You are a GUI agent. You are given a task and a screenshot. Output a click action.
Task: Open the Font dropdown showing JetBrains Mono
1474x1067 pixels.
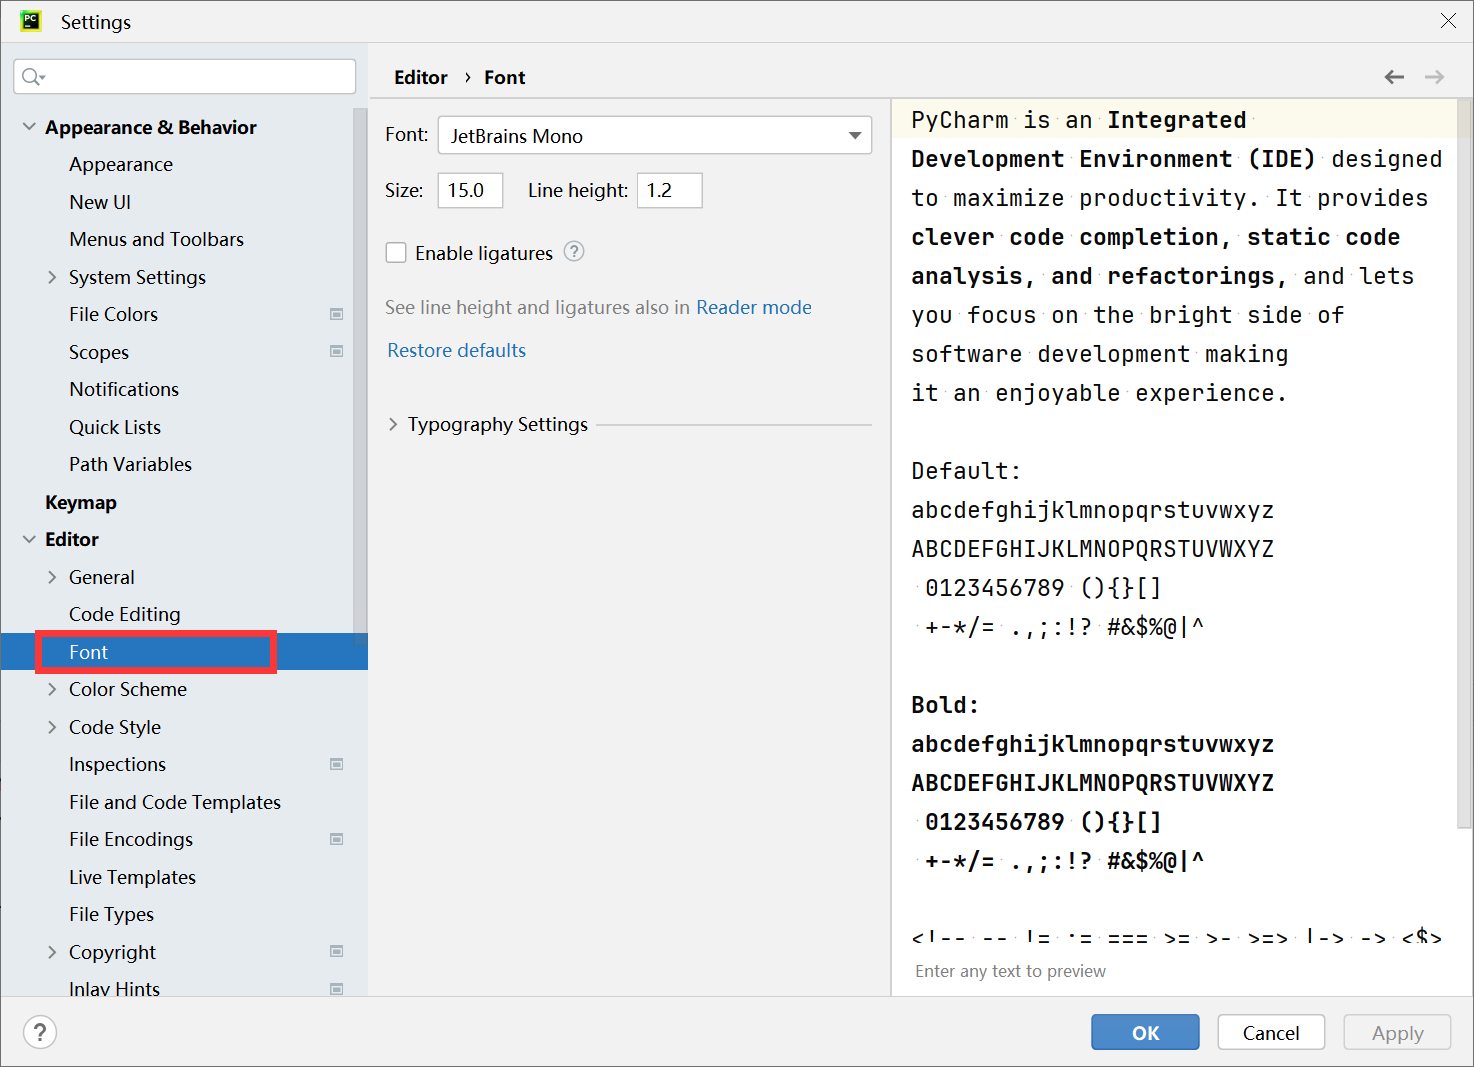655,135
